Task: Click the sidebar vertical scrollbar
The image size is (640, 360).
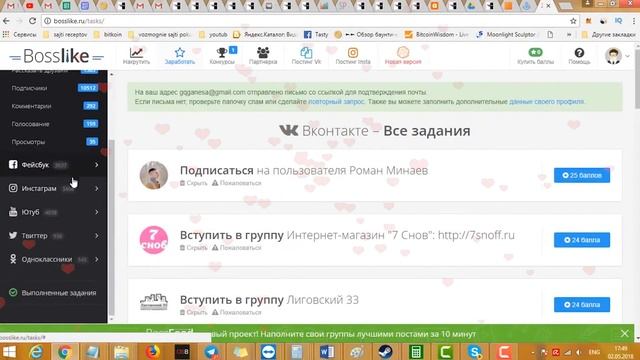Action: point(112,227)
